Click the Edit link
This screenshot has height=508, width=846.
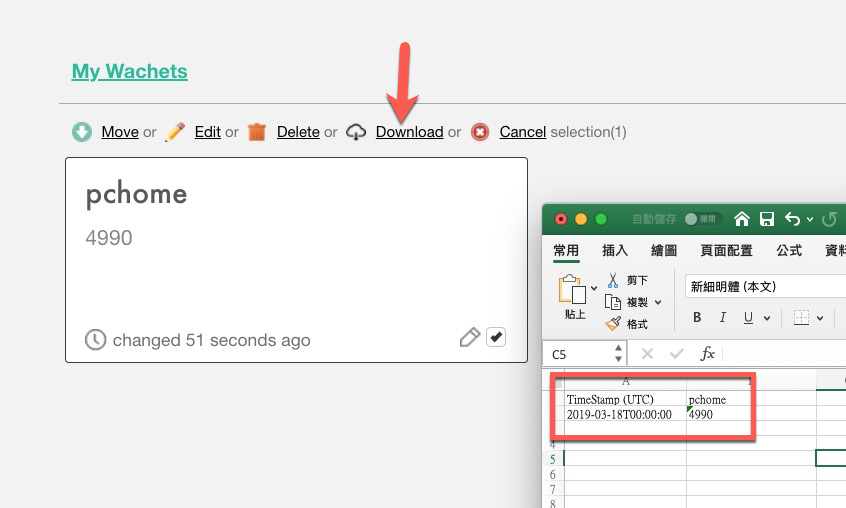tap(208, 132)
